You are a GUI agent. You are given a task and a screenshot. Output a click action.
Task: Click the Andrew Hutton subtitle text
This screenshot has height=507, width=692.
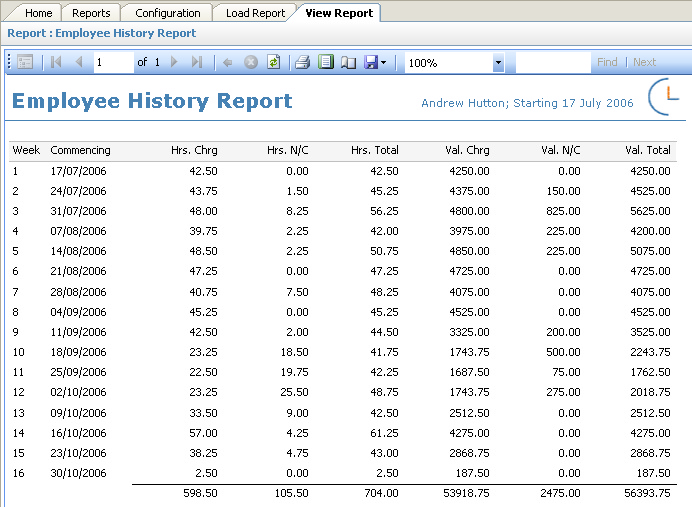click(x=527, y=103)
